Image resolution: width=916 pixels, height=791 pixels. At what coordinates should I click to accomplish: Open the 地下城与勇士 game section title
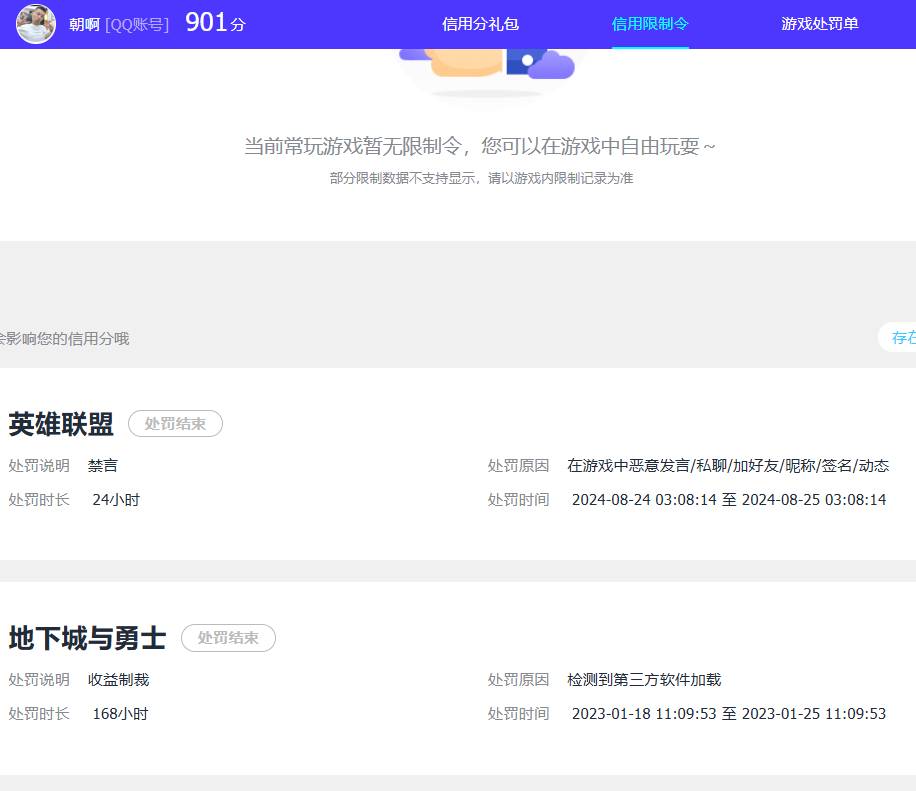coord(86,638)
